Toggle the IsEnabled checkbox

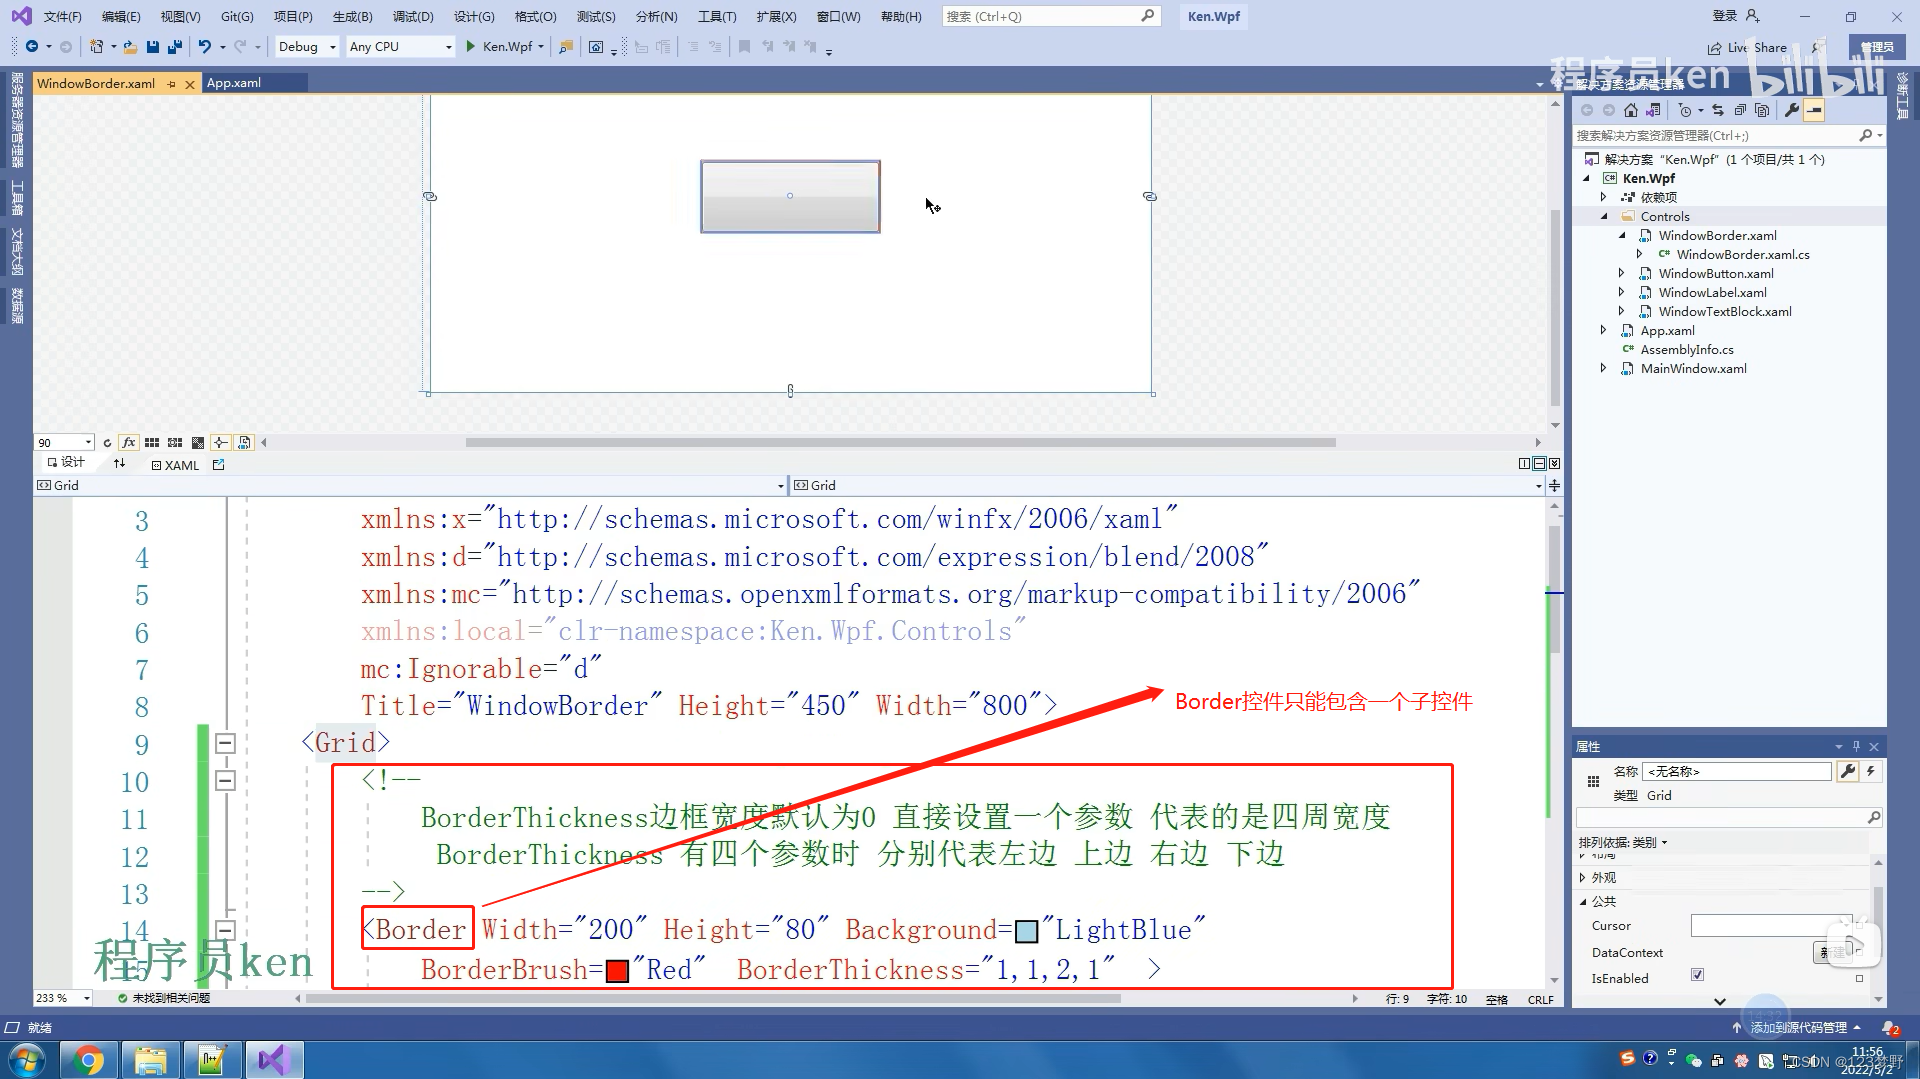[1697, 975]
